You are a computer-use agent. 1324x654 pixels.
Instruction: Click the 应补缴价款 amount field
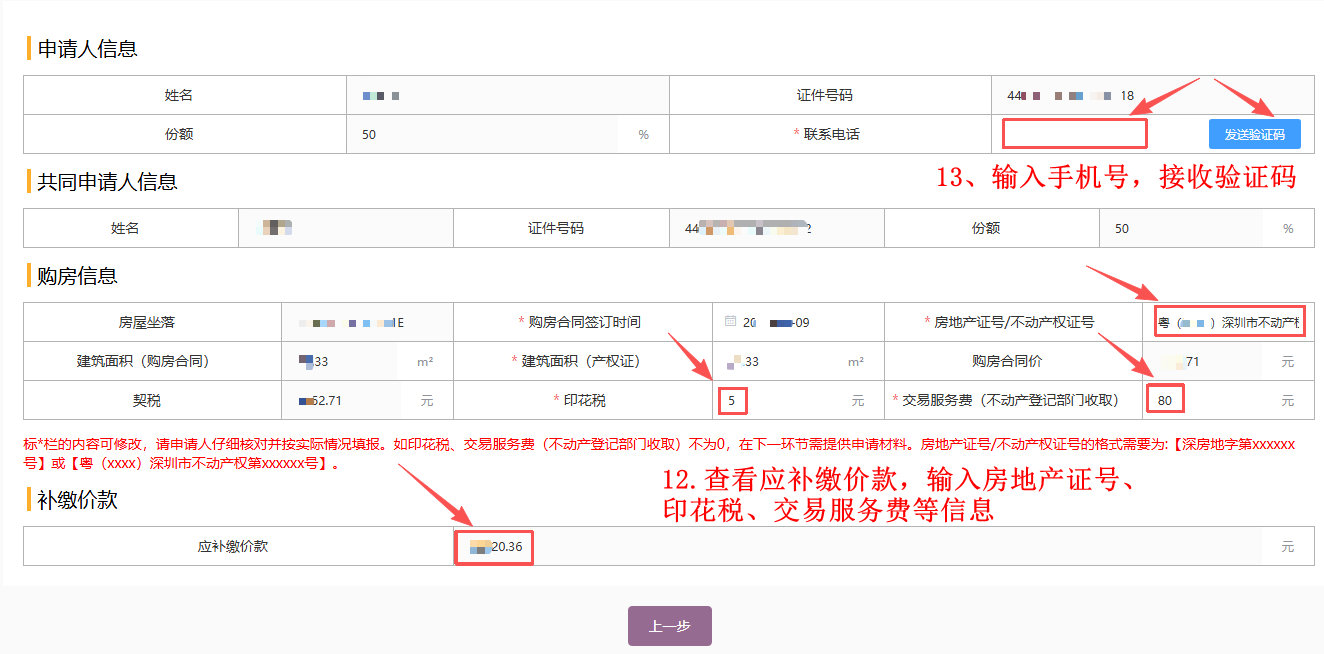pyautogui.click(x=700, y=547)
